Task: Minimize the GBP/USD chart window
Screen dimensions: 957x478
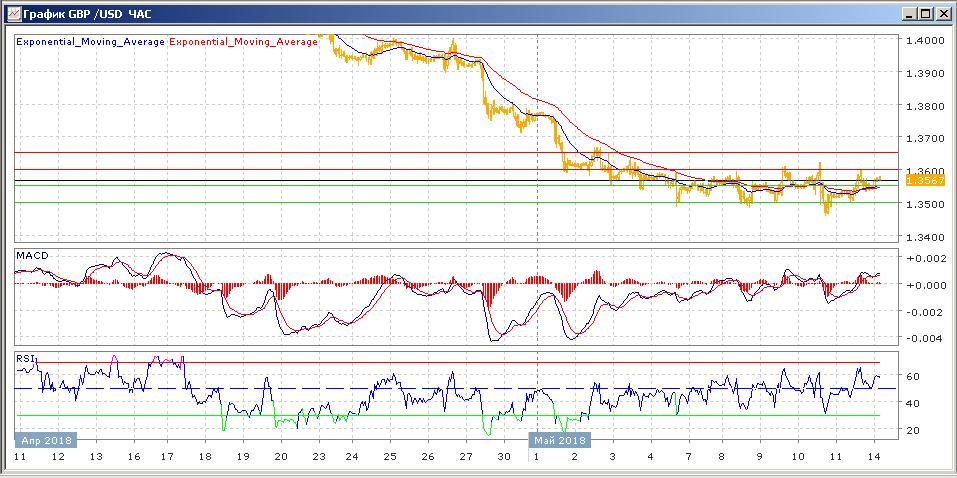Action: (x=907, y=13)
